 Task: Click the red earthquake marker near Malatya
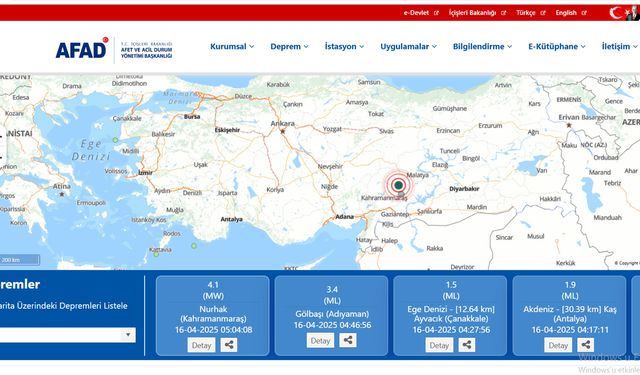tap(398, 185)
